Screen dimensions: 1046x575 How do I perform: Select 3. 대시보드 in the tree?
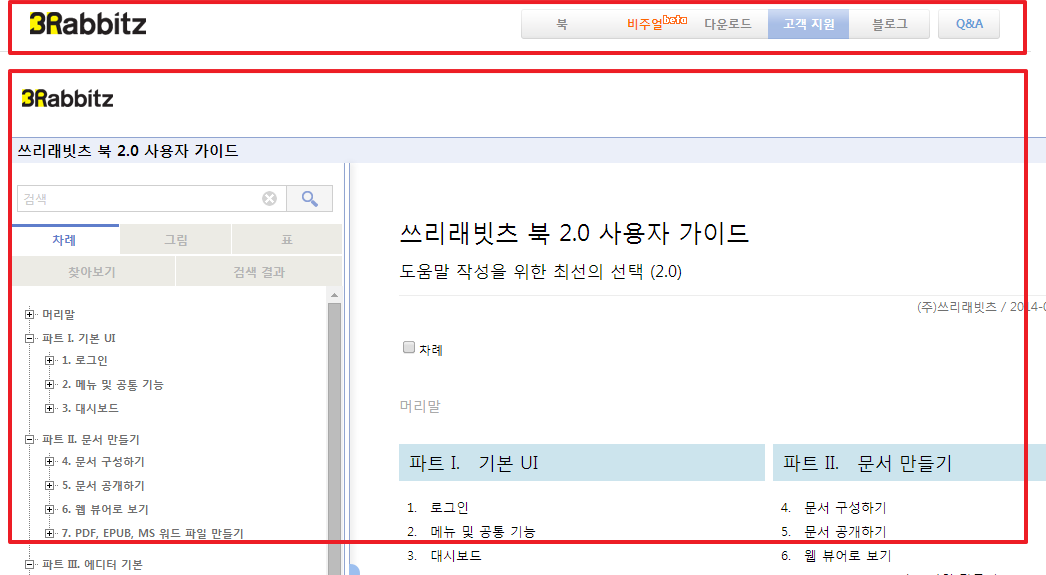[x=90, y=408]
